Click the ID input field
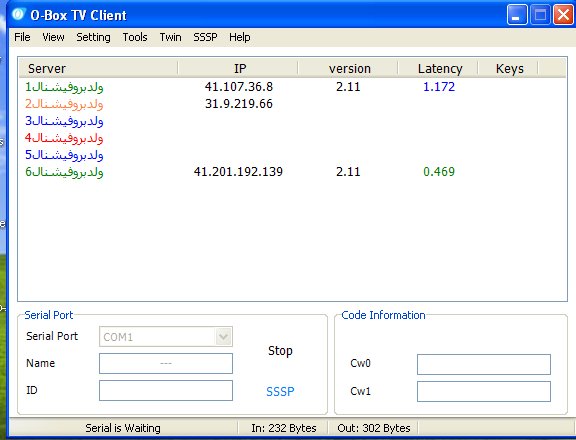 coord(166,390)
